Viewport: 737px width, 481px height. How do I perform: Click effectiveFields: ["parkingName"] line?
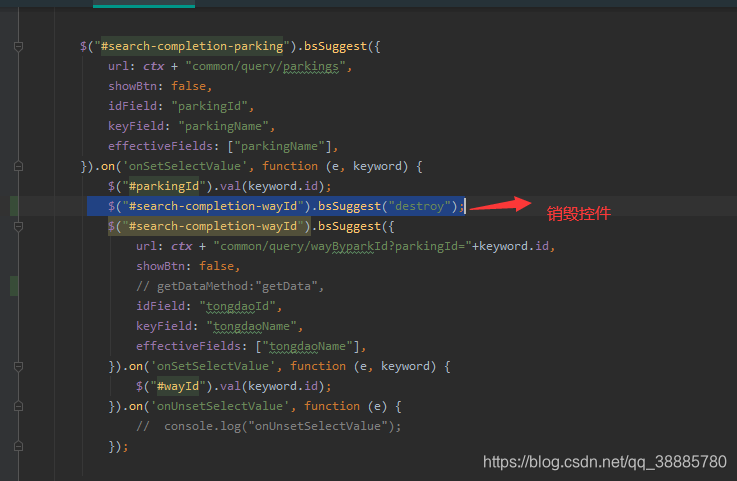click(223, 146)
